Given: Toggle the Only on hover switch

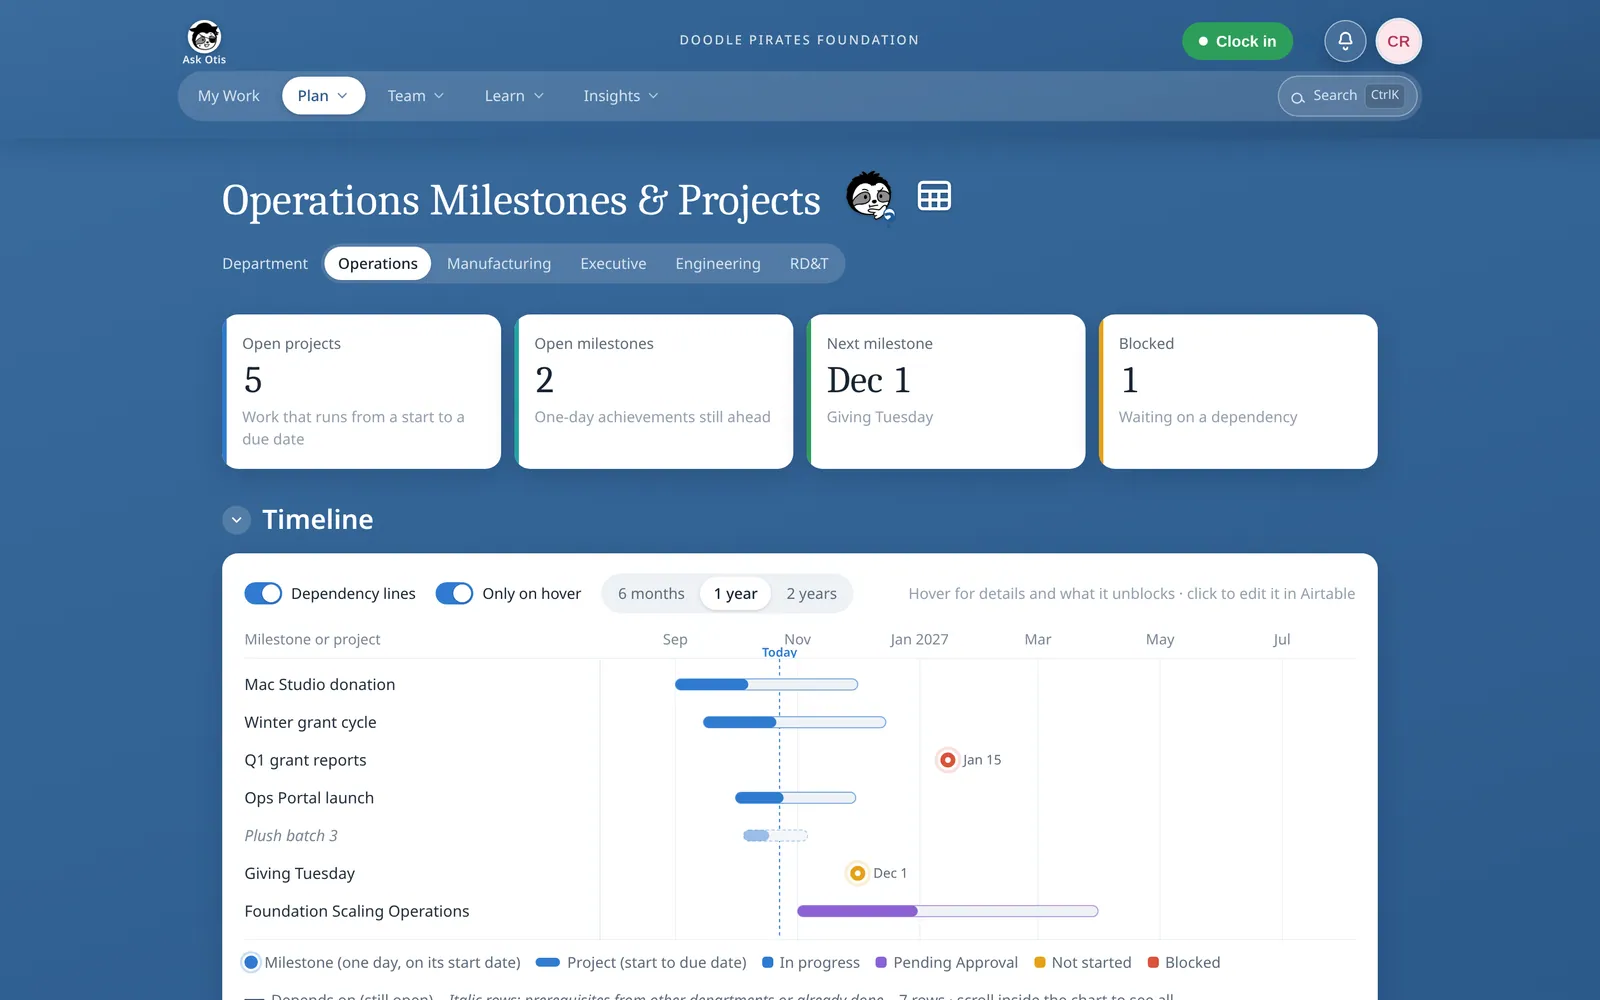Looking at the screenshot, I should [454, 593].
